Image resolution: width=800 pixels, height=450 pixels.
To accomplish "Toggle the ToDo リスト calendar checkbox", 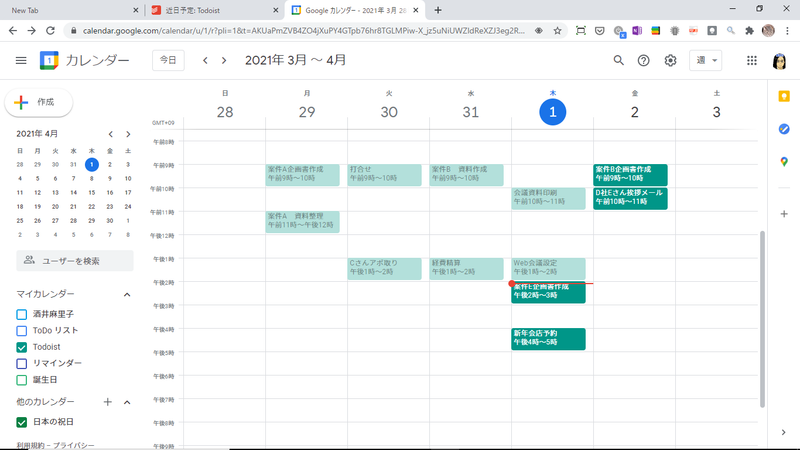I will coord(21,331).
